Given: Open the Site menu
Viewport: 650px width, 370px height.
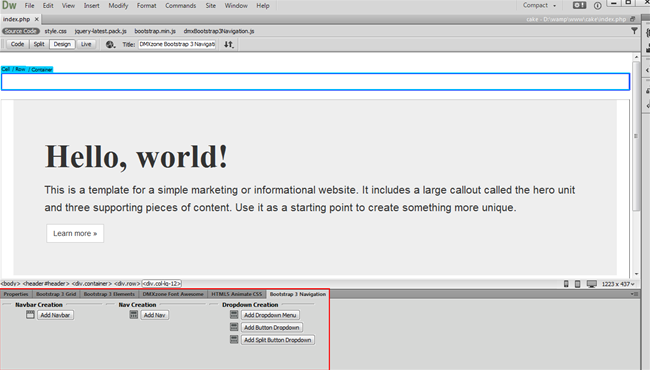Looking at the screenshot, I should pos(211,6).
